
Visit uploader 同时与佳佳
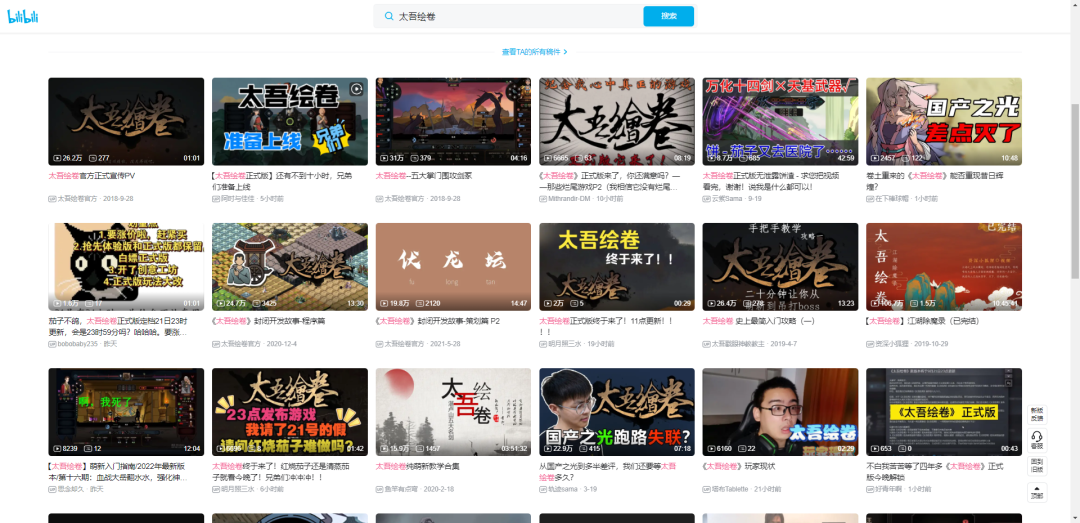tap(238, 198)
